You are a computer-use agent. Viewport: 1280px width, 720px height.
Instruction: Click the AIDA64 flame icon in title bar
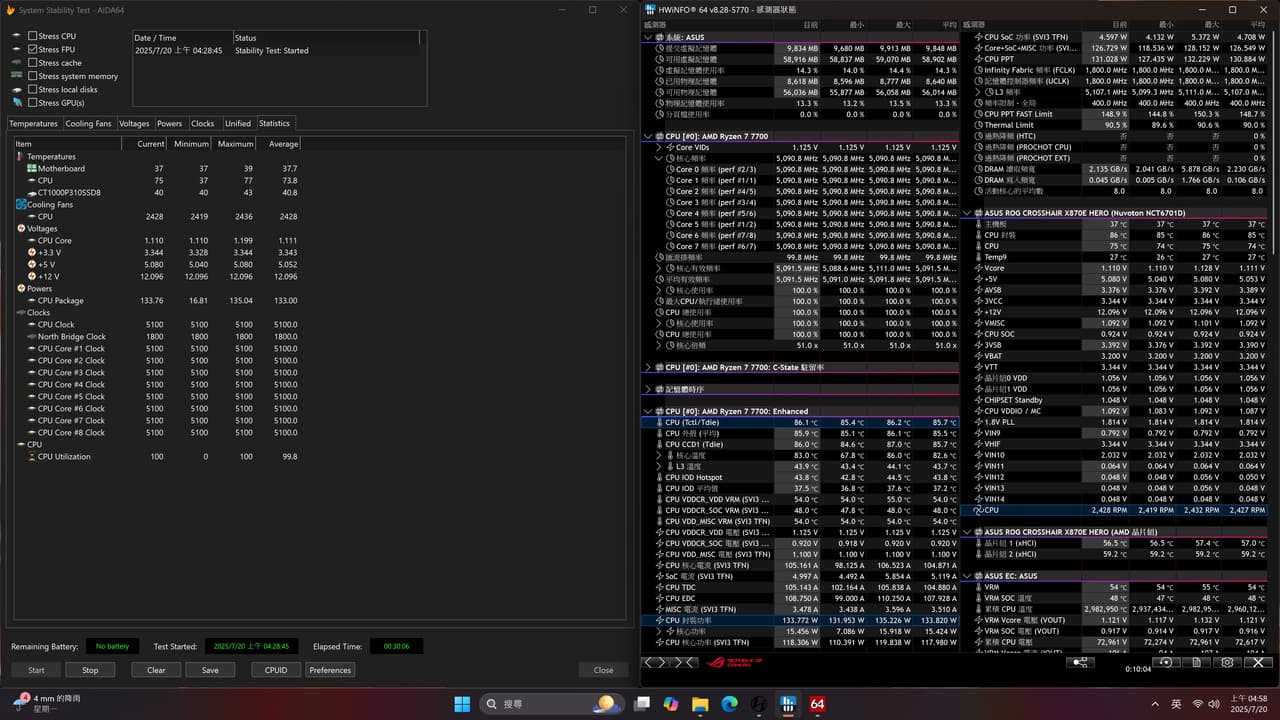(9, 10)
